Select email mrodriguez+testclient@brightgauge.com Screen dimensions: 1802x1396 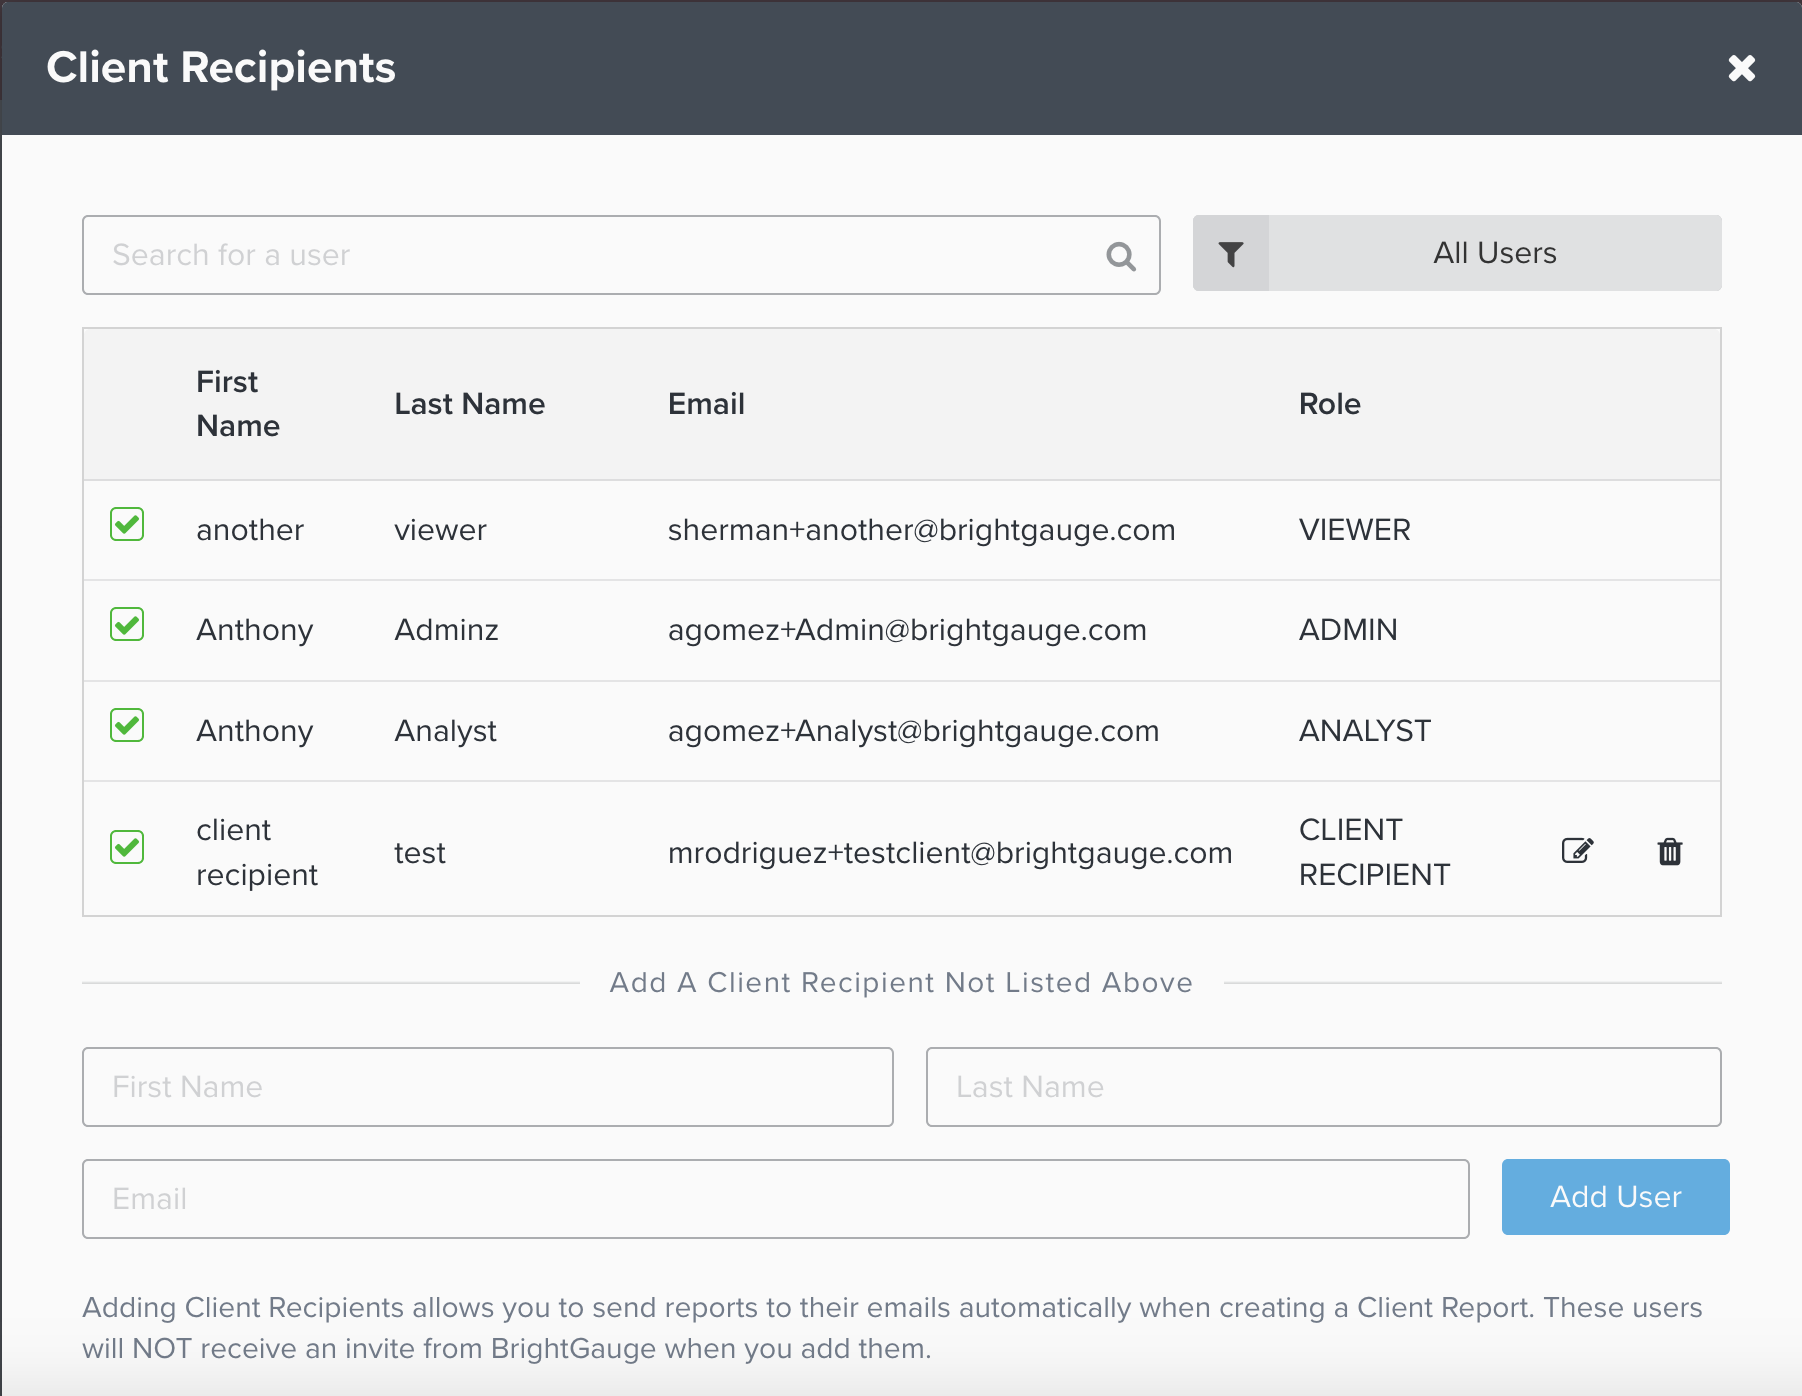(950, 853)
